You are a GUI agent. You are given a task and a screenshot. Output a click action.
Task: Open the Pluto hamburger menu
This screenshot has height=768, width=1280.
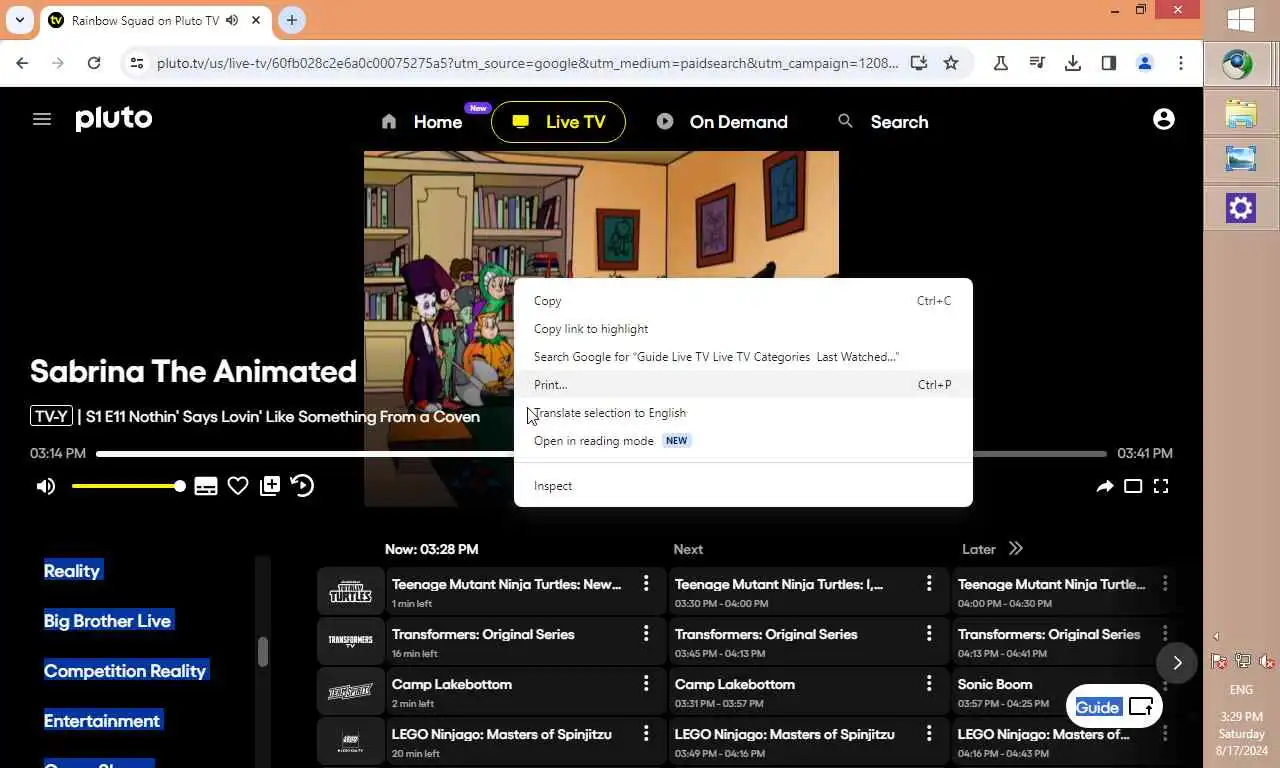[42, 119]
